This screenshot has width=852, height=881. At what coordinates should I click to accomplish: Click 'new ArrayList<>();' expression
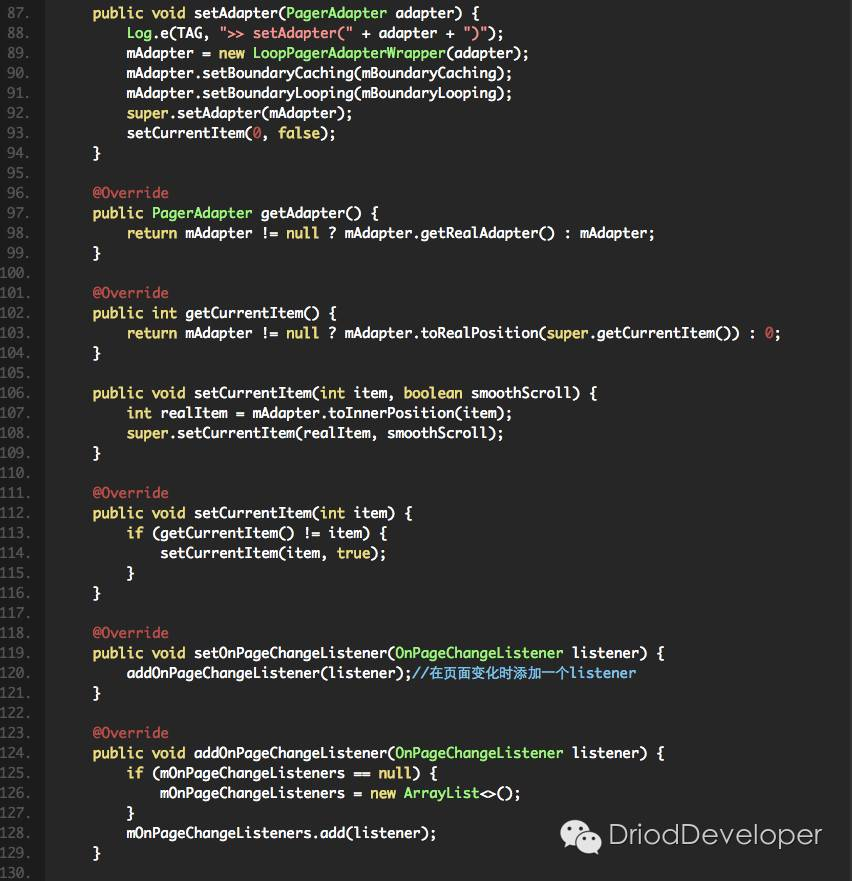[x=445, y=793]
